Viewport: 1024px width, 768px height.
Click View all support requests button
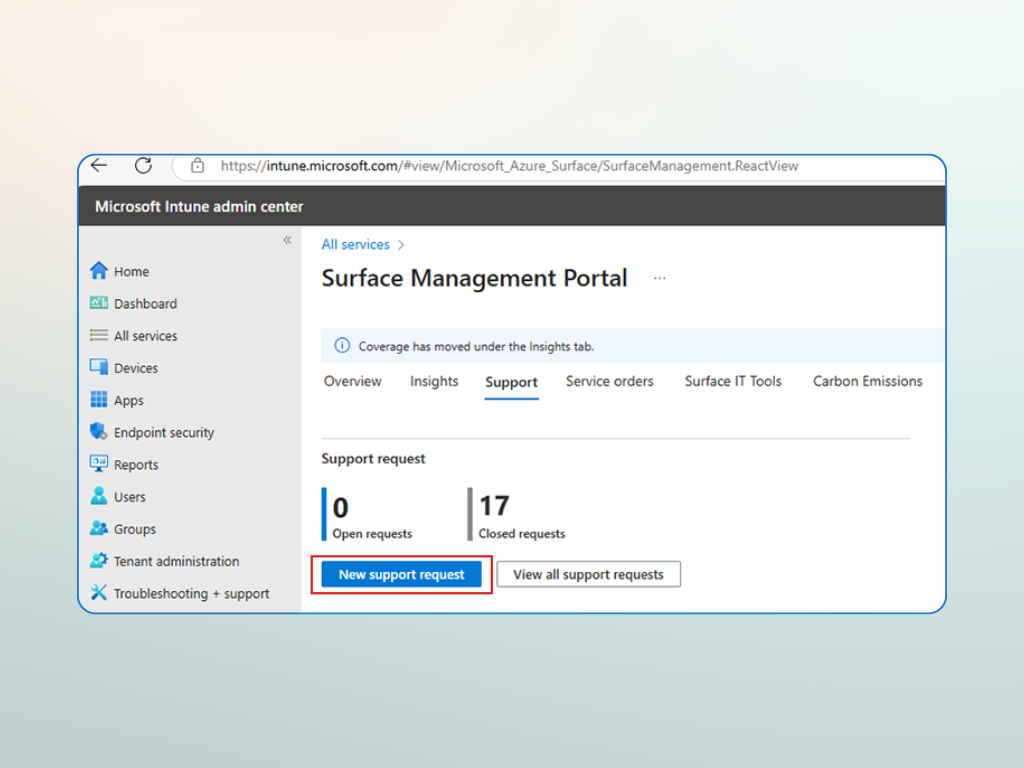[x=588, y=575]
